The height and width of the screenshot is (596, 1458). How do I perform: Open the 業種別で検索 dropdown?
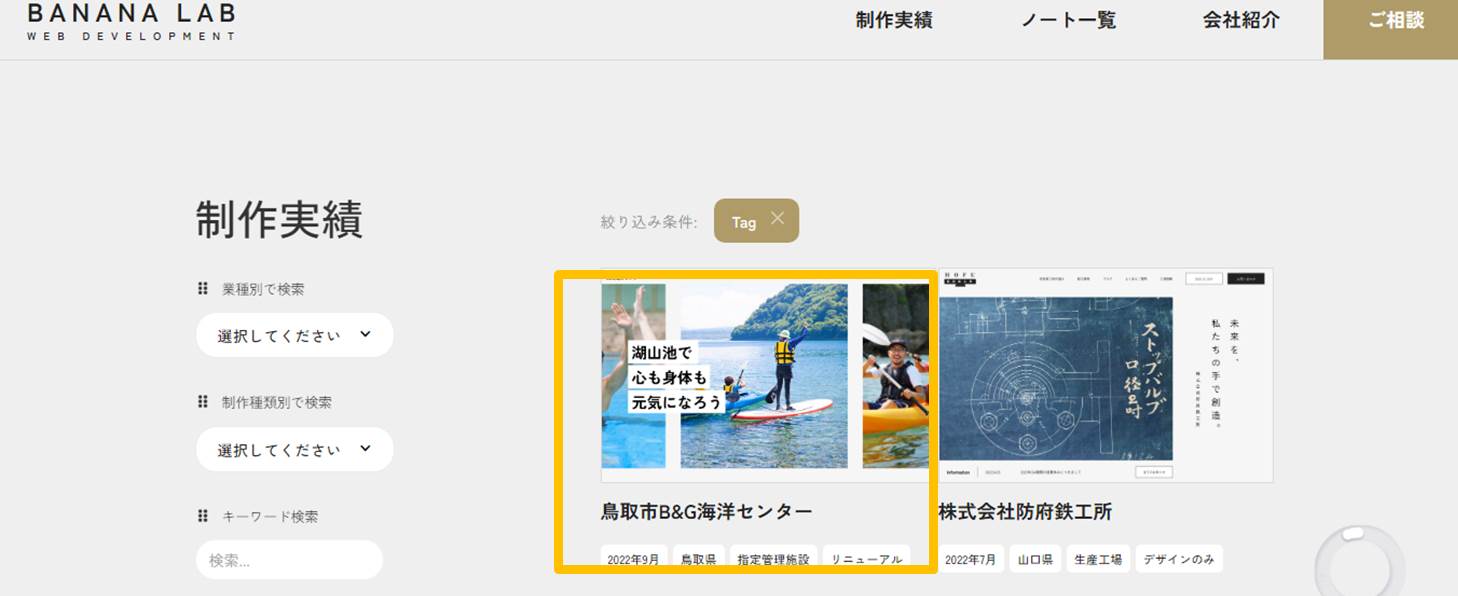(294, 335)
